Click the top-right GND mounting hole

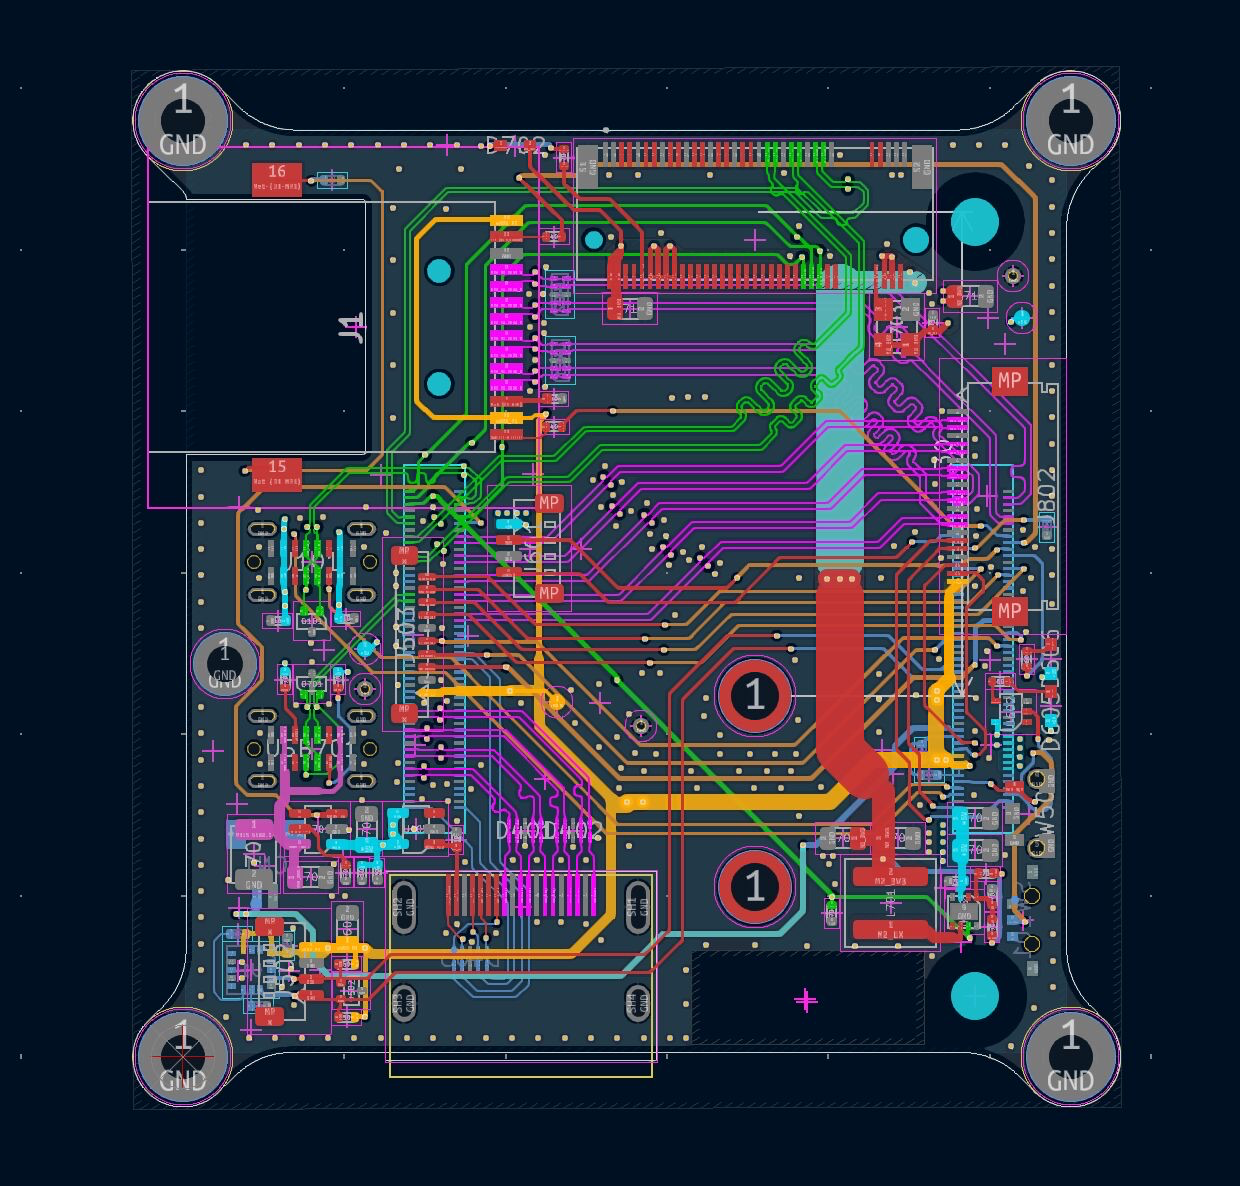[1070, 119]
